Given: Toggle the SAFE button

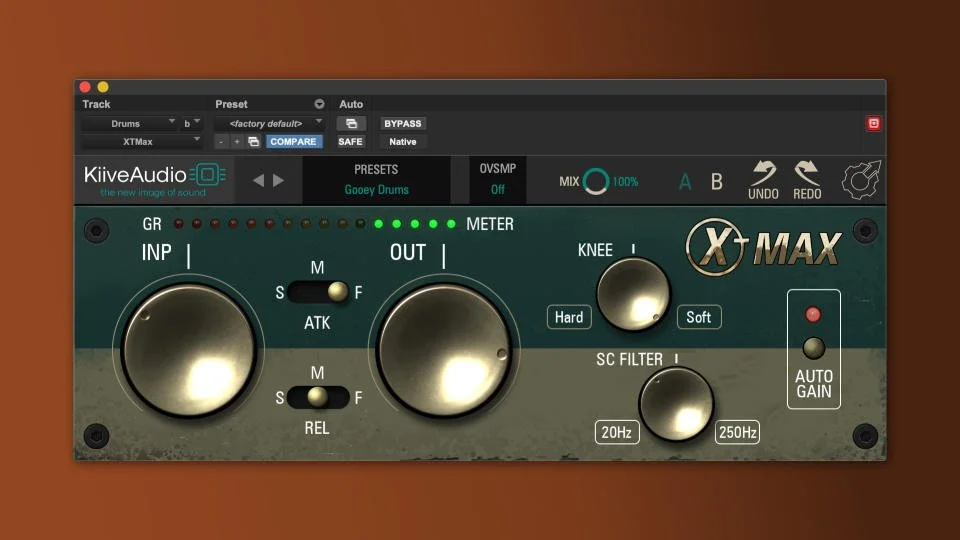Looking at the screenshot, I should tap(350, 142).
